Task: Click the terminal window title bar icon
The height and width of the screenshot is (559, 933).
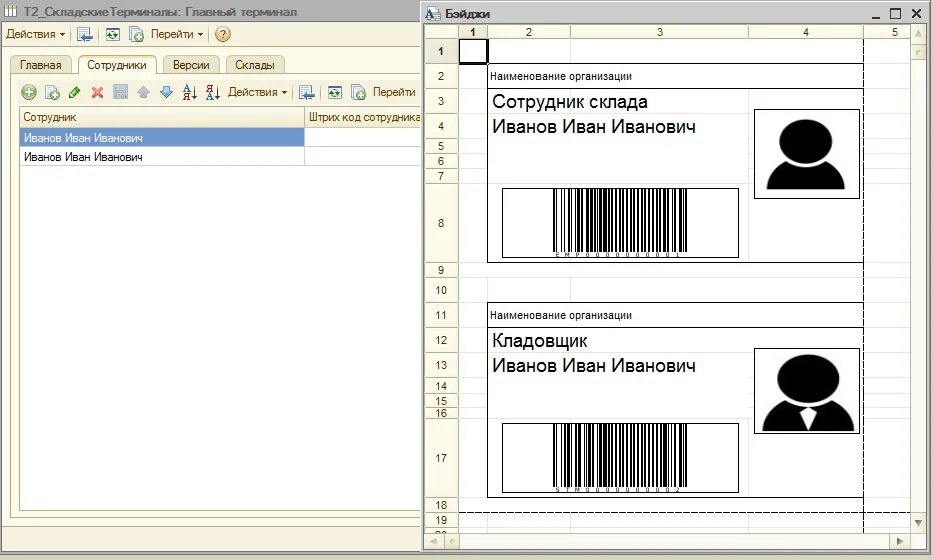Action: tap(10, 11)
